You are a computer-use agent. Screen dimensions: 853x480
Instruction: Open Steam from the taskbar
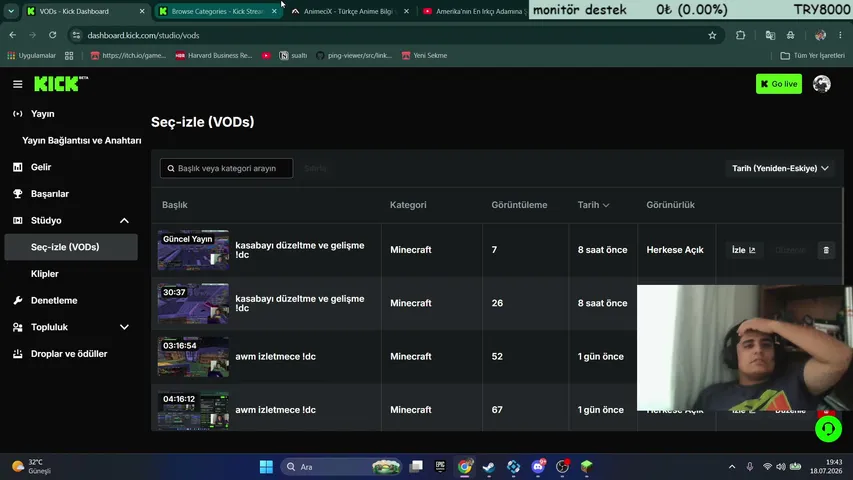coord(489,466)
